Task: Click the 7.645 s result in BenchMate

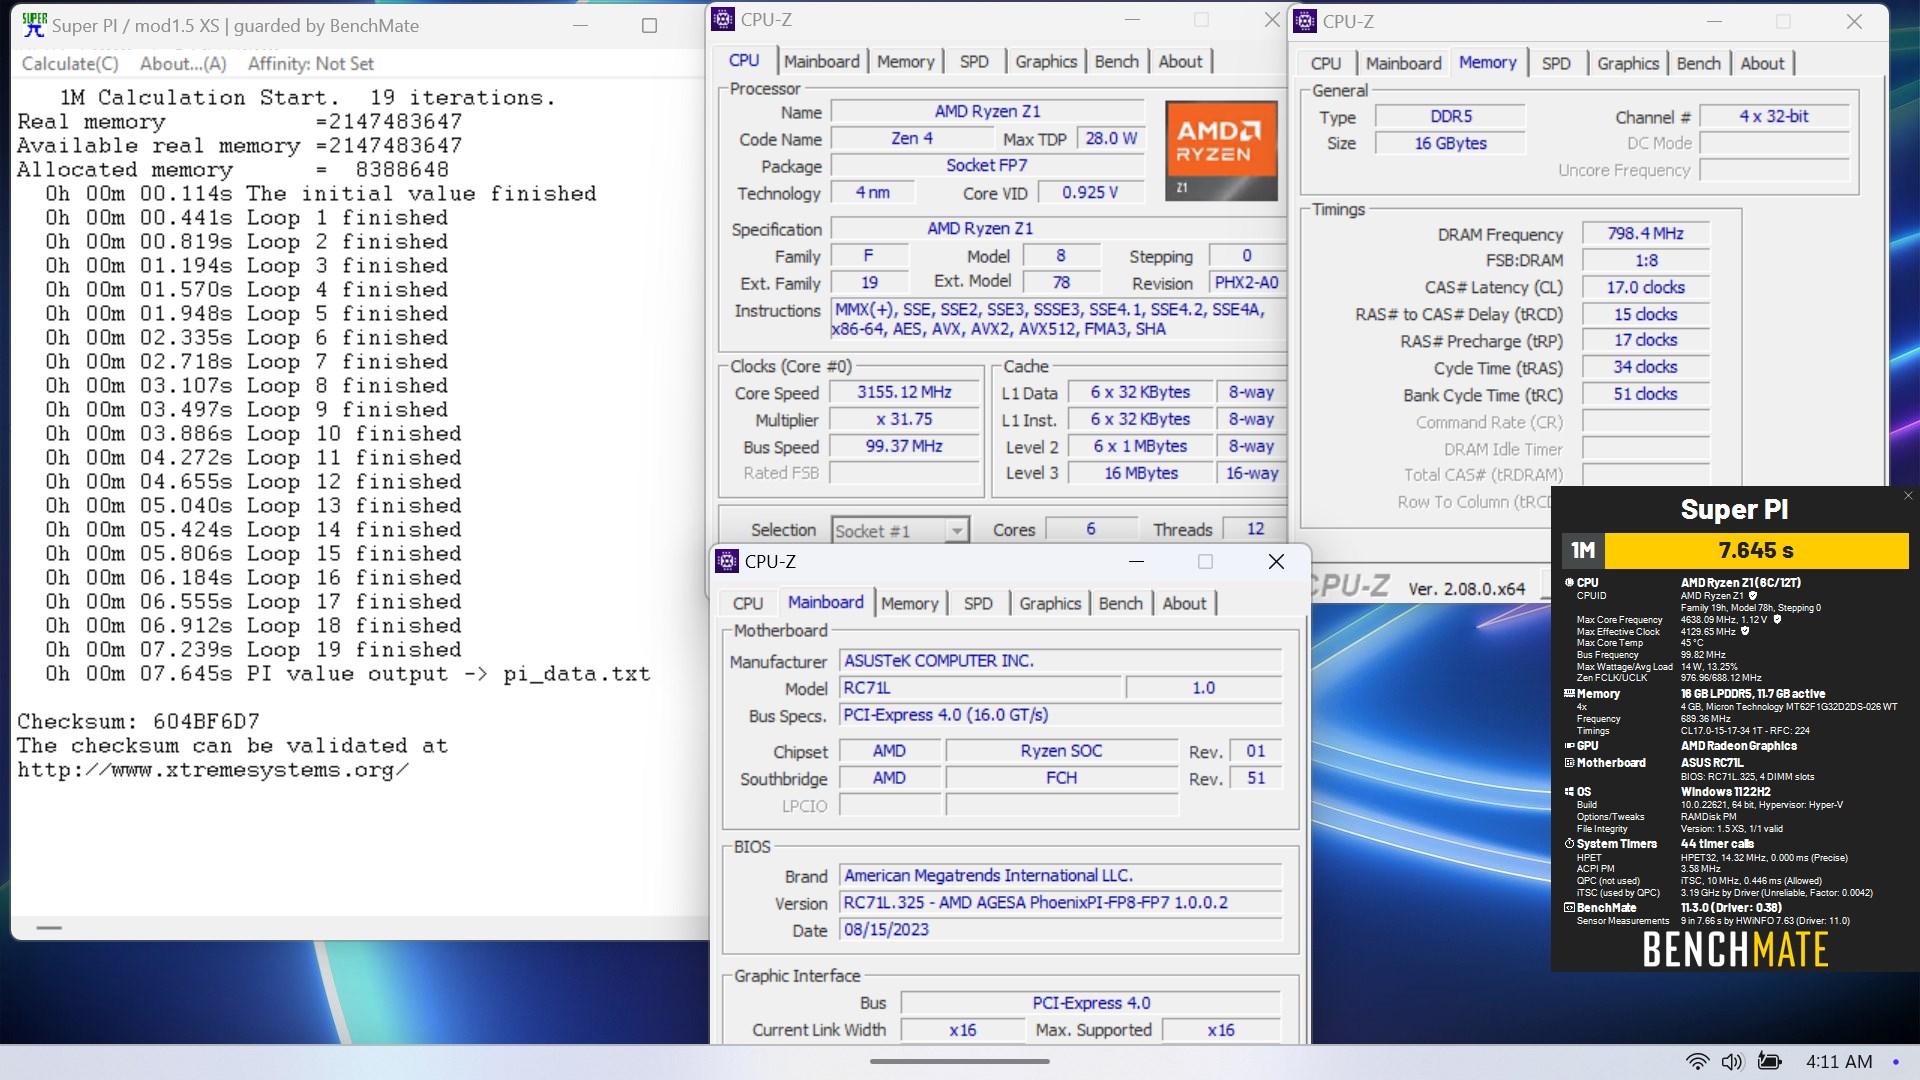Action: coord(1756,550)
